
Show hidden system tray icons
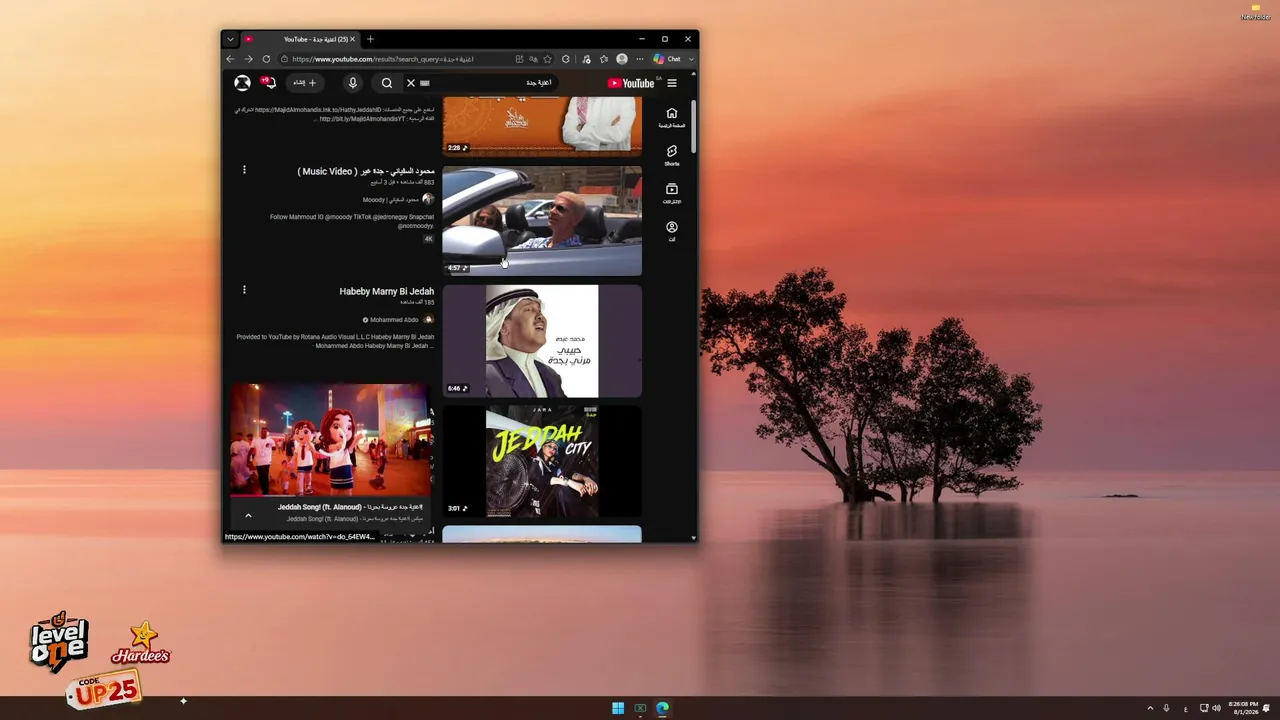(x=1150, y=708)
